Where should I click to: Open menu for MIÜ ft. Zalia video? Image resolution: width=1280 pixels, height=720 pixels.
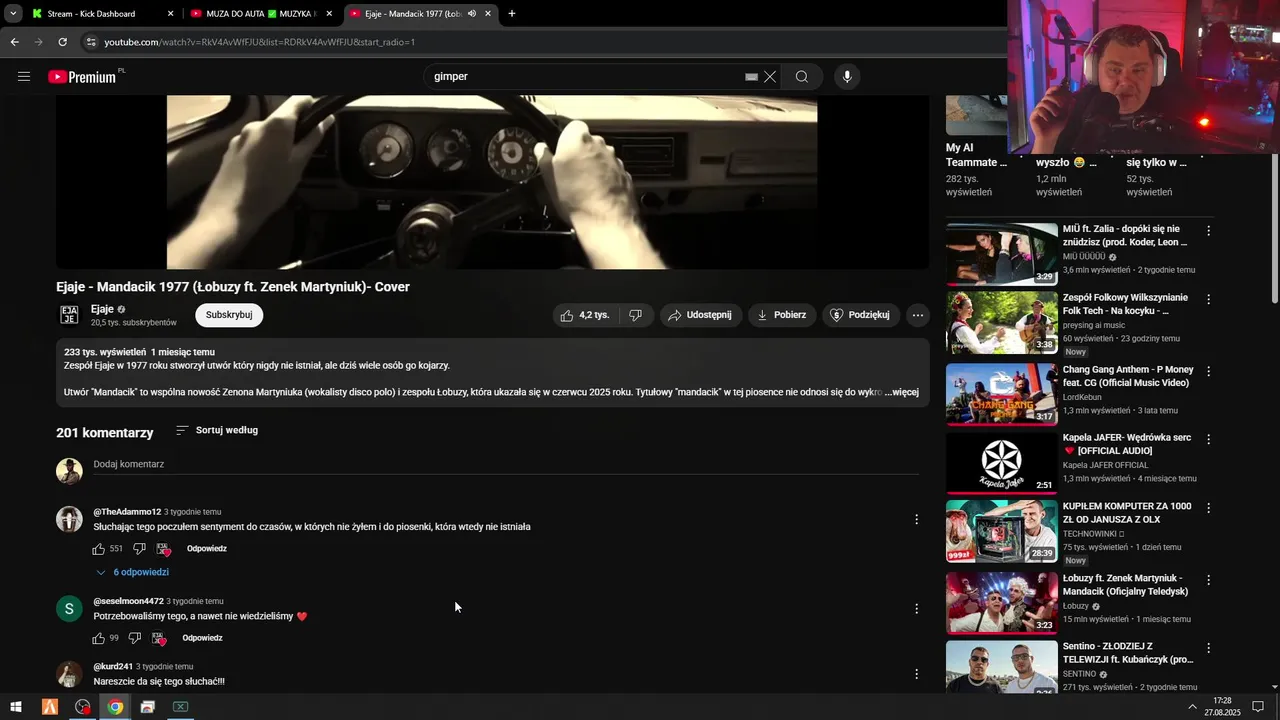pos(1208,231)
